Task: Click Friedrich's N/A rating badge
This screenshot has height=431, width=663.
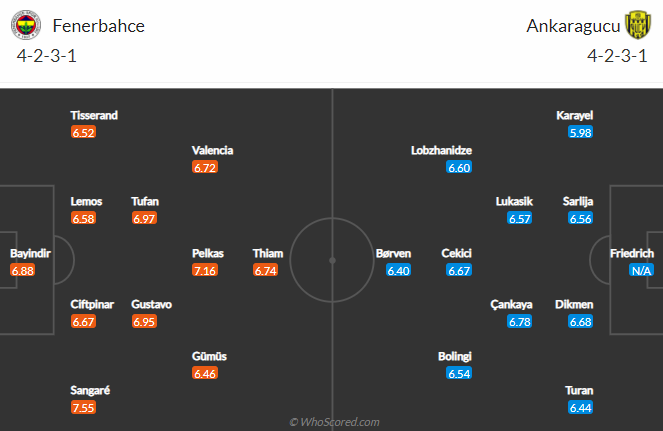Action: click(x=641, y=270)
